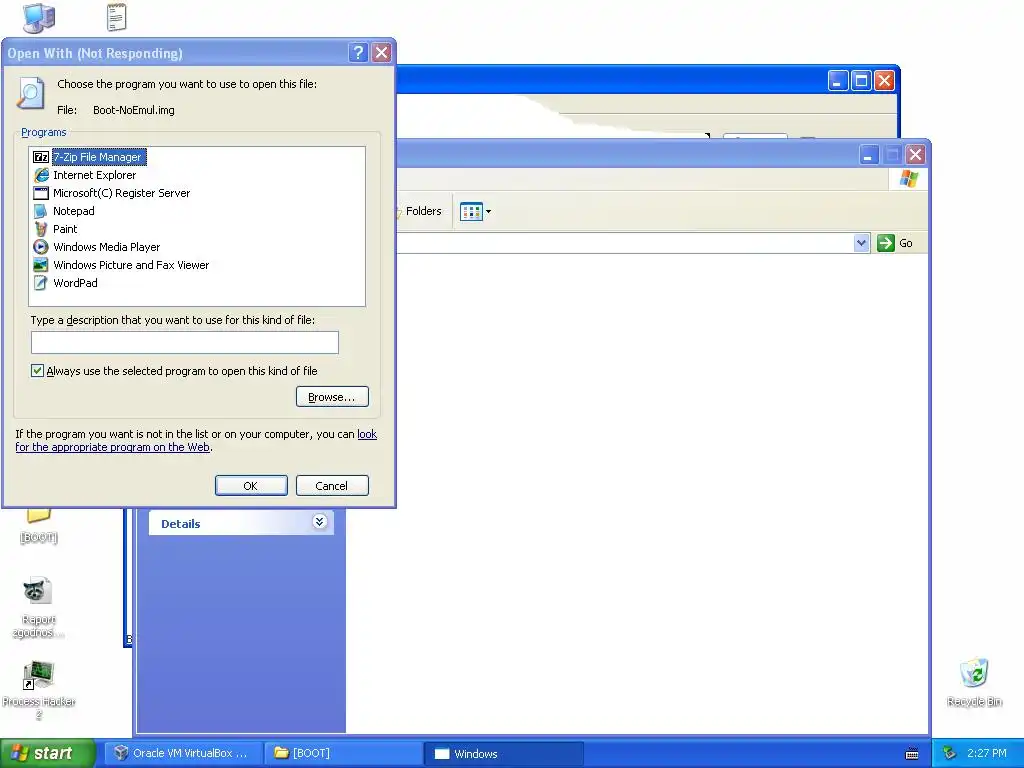Choose Windows Media Player entry
Viewport: 1024px width, 768px height.
coord(106,247)
